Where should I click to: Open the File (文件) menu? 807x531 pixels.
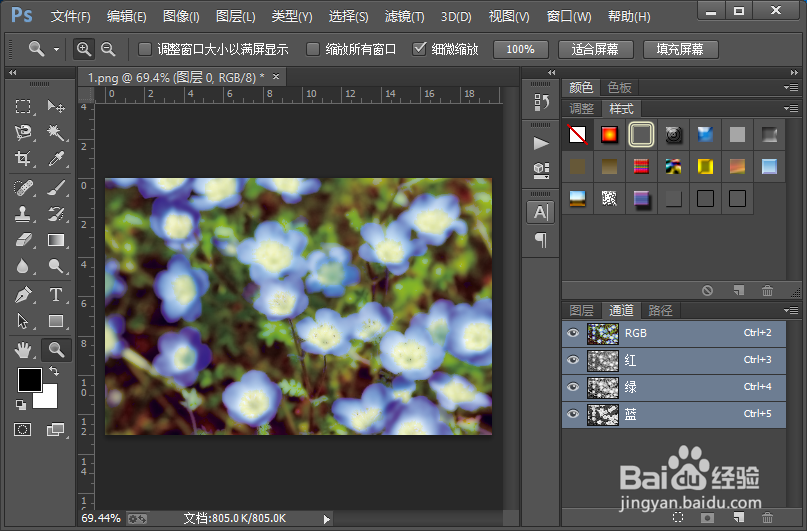click(71, 16)
